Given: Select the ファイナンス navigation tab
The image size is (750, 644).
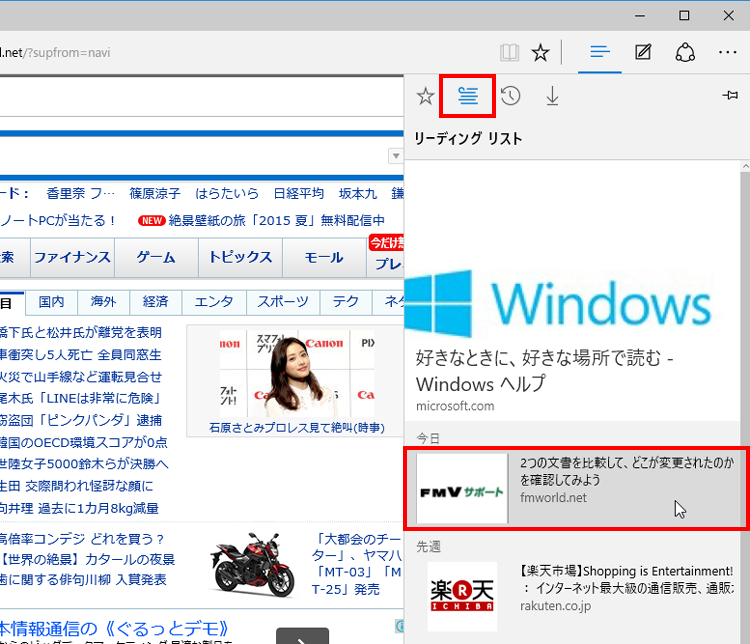Looking at the screenshot, I should pyautogui.click(x=72, y=257).
